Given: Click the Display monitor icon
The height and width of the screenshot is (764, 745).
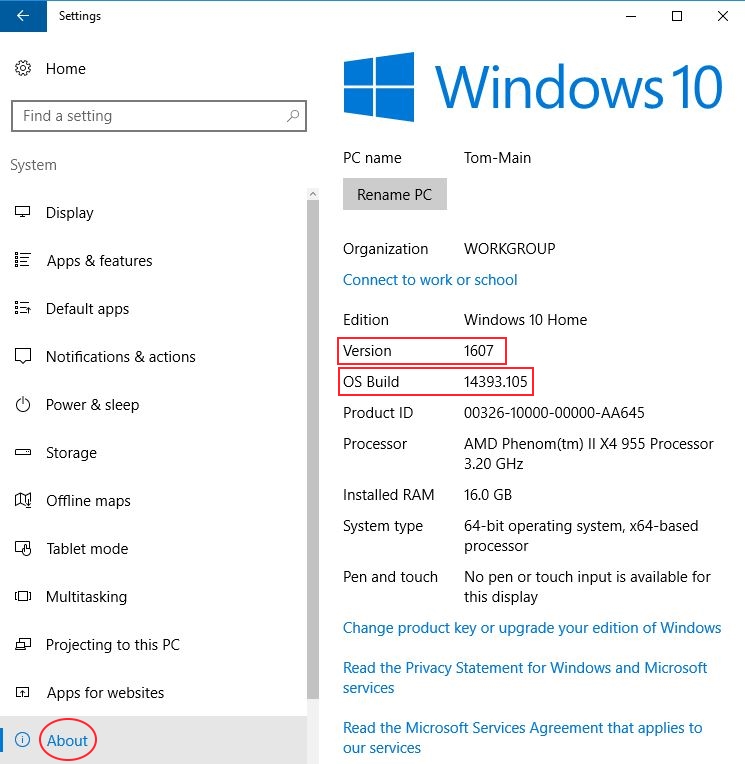Looking at the screenshot, I should click(22, 212).
